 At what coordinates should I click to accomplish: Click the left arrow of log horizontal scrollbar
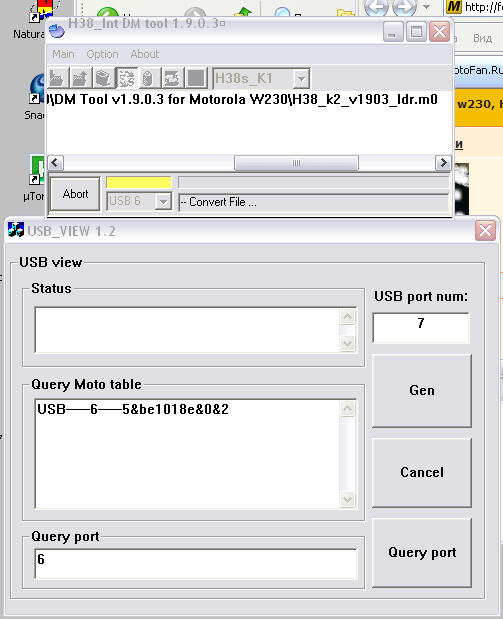coord(55,163)
